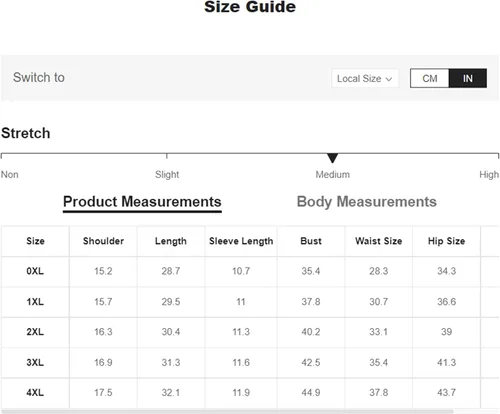
Task: Click the Sleeve Length column header
Action: tap(241, 241)
